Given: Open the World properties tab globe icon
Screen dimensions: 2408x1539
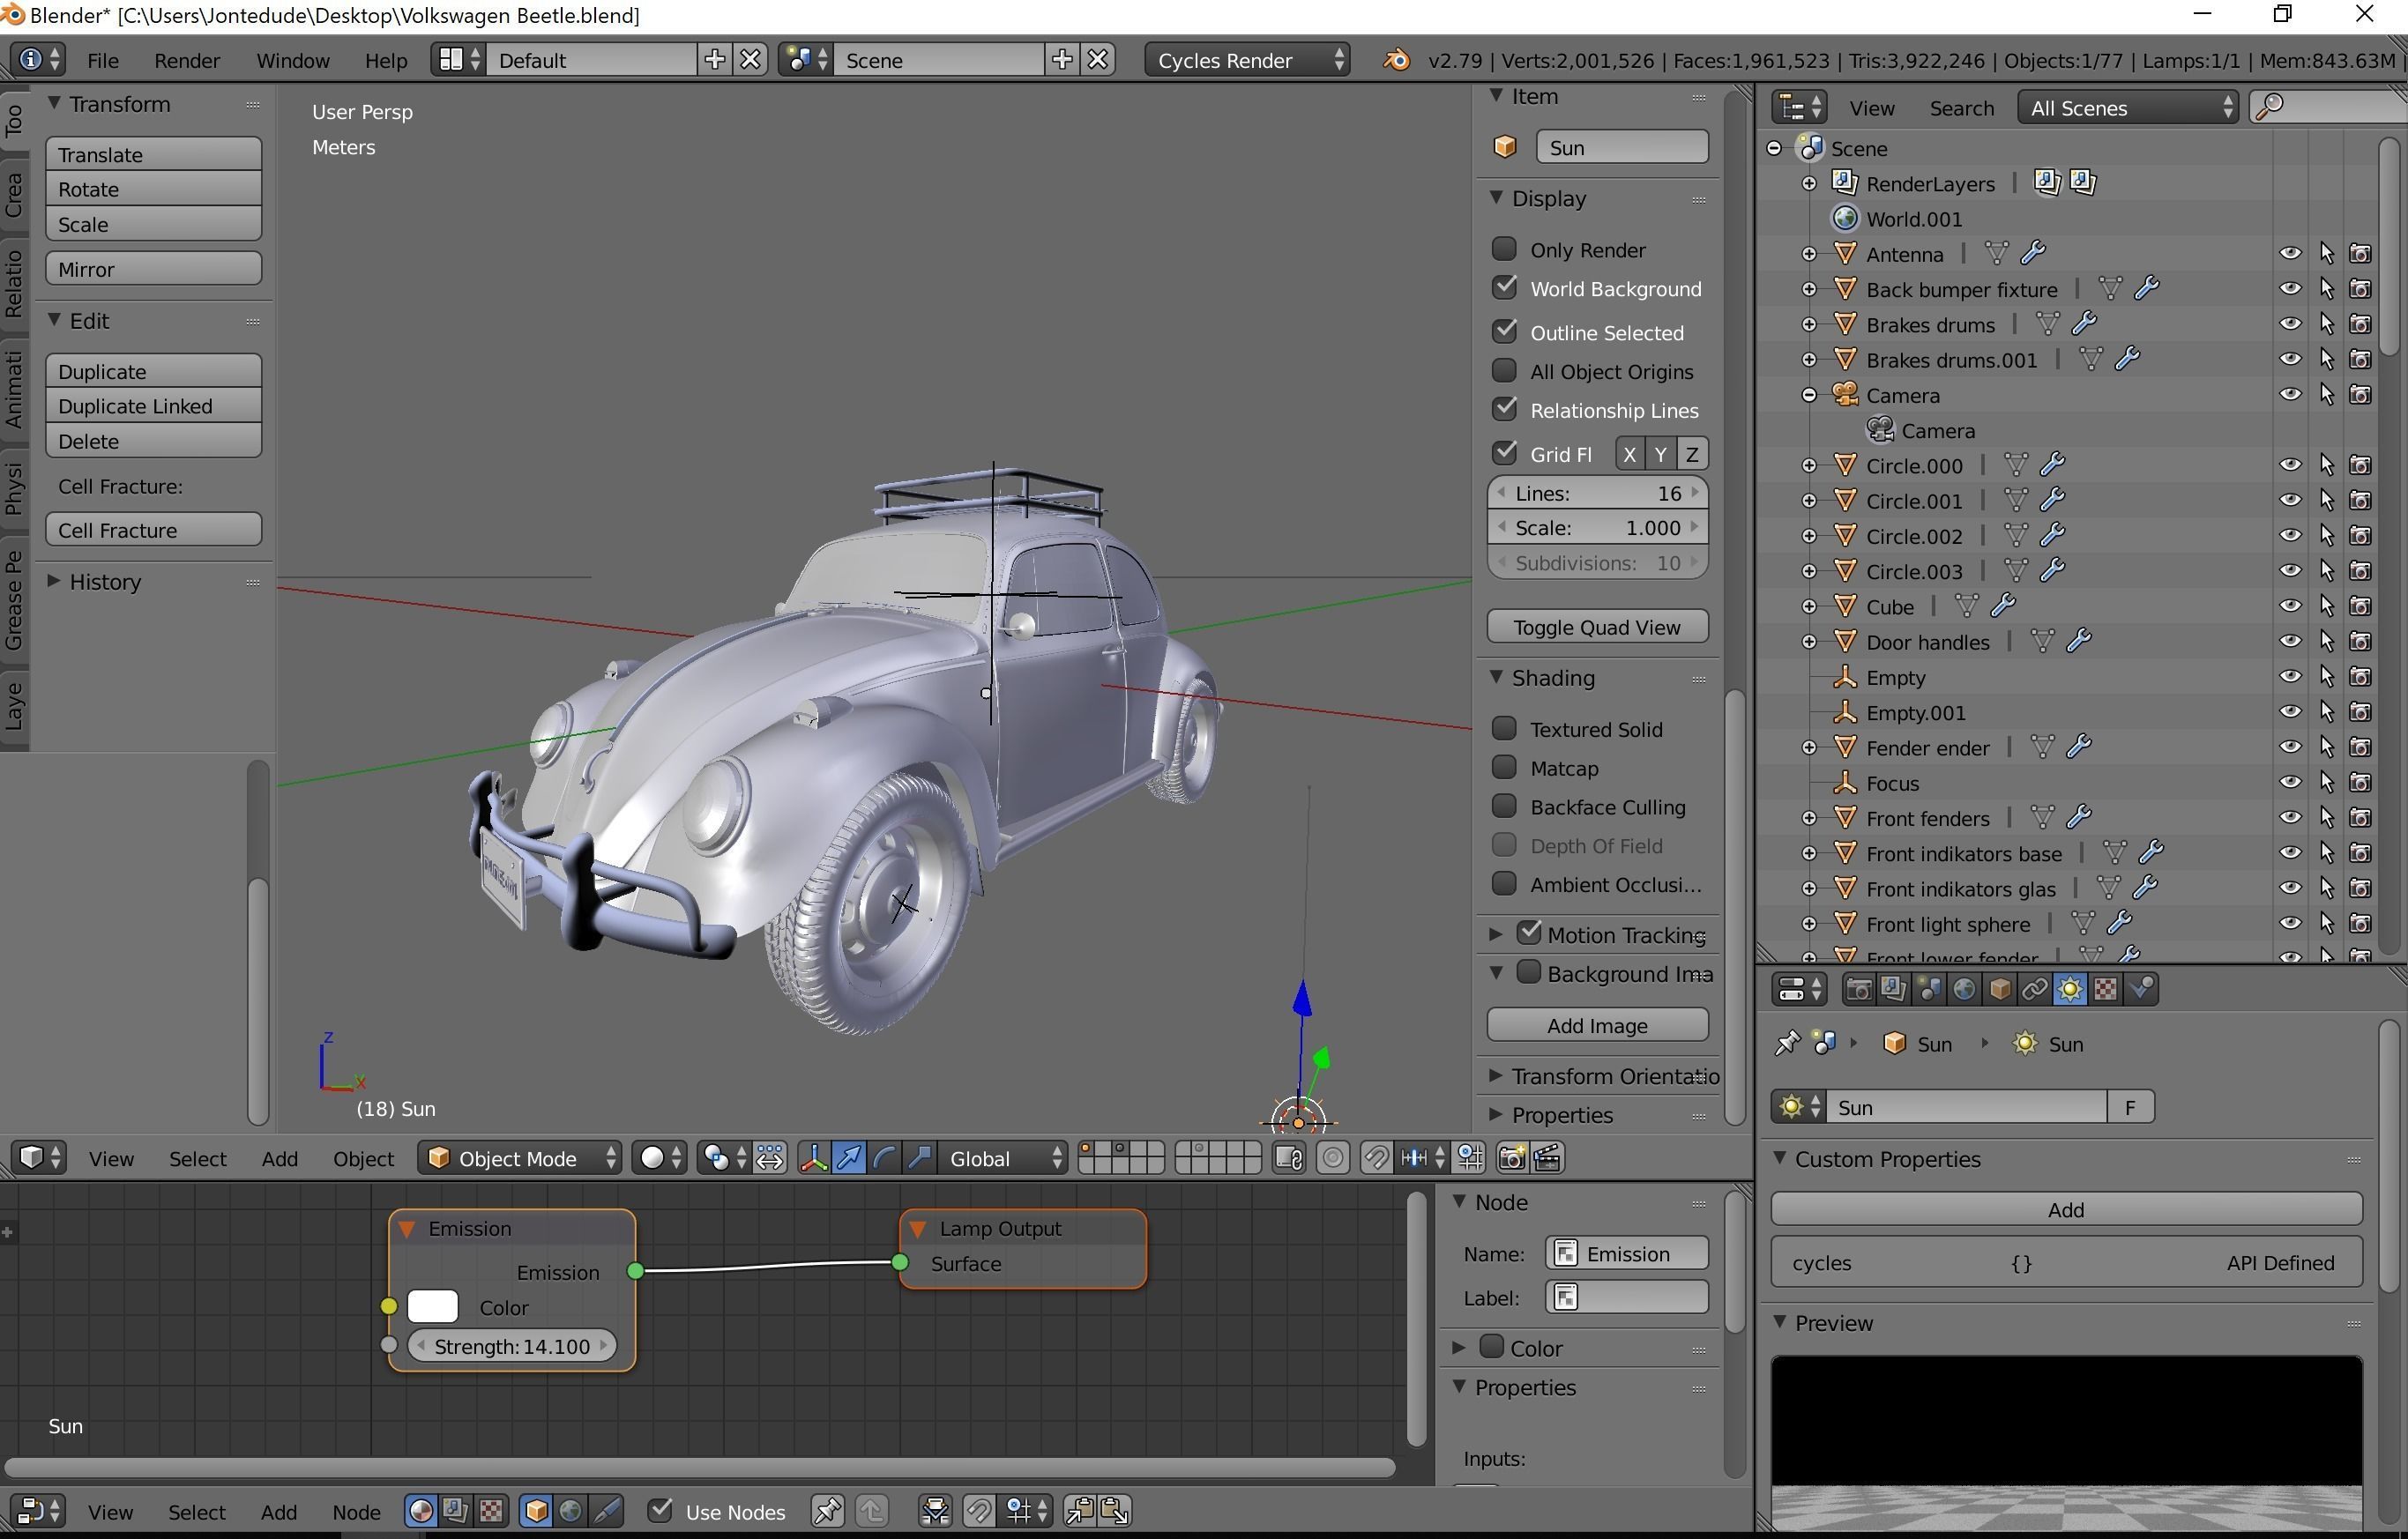Looking at the screenshot, I should 1963,989.
